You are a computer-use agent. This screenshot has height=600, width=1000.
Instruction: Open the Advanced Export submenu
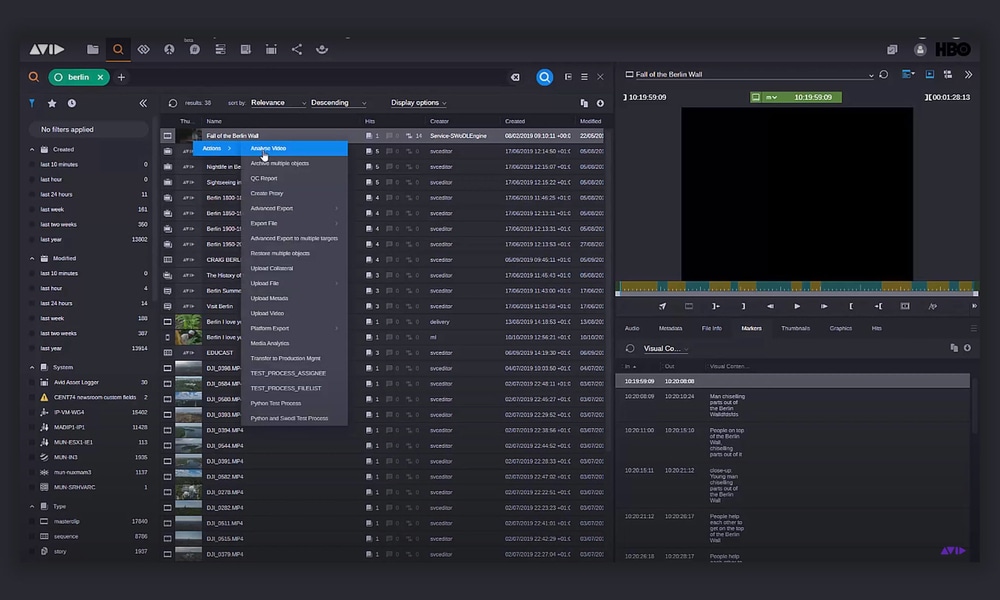click(x=295, y=209)
